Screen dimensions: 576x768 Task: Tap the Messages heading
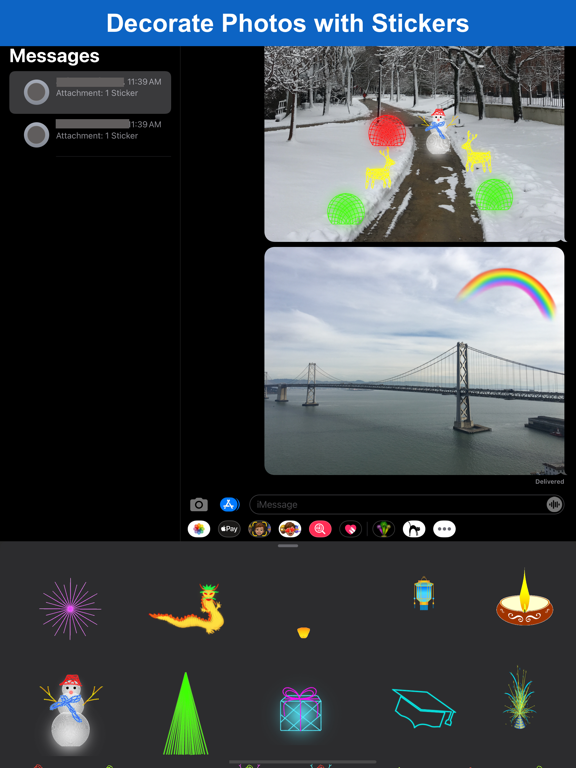pos(54,56)
